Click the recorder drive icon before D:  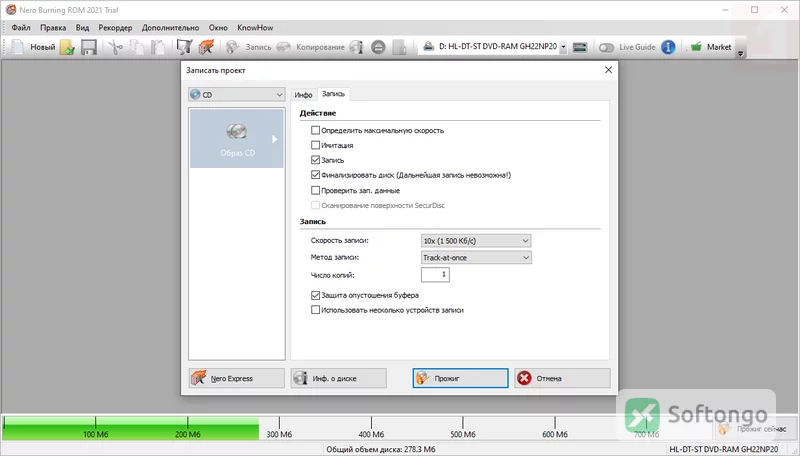point(429,46)
